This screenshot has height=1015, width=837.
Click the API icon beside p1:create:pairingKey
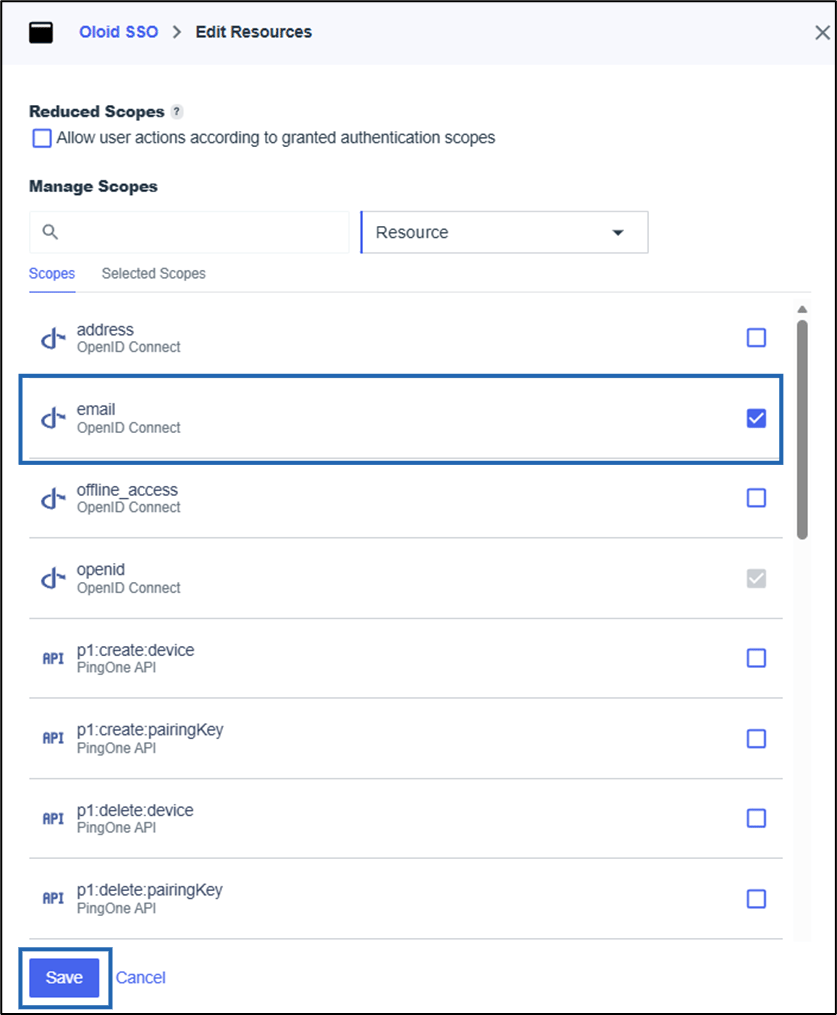pyautogui.click(x=53, y=739)
